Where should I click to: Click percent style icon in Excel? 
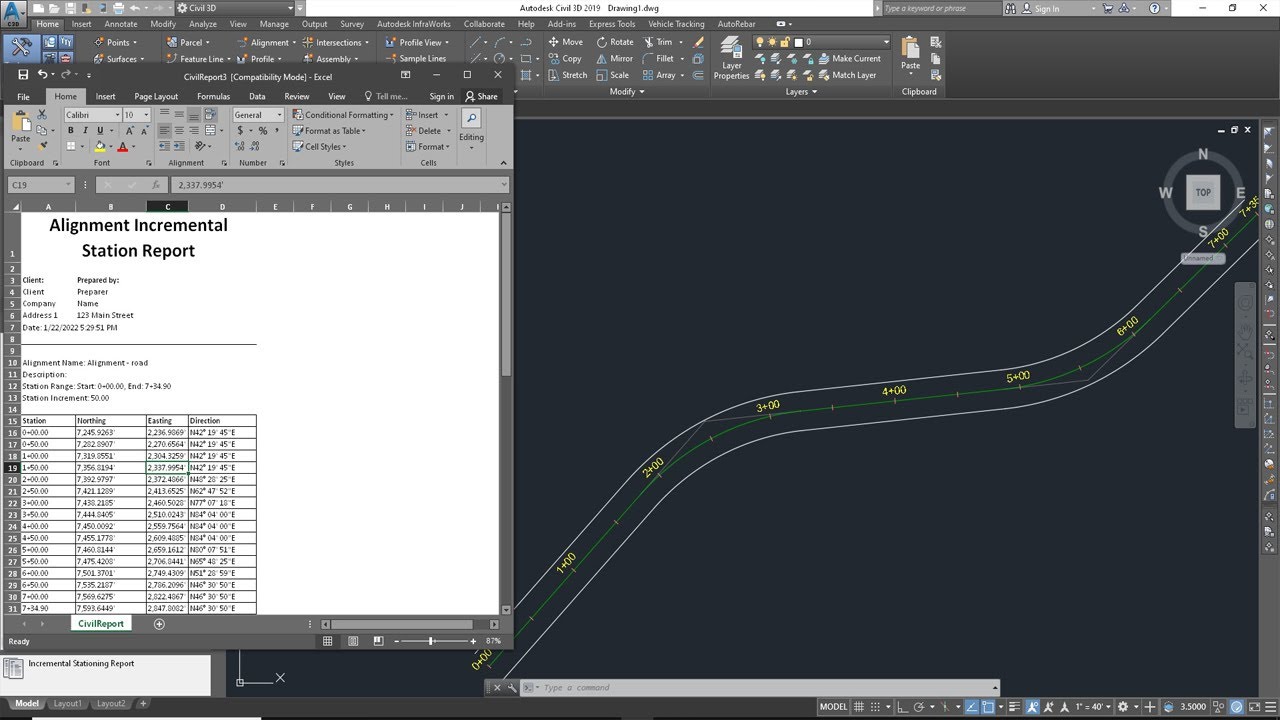pyautogui.click(x=262, y=131)
